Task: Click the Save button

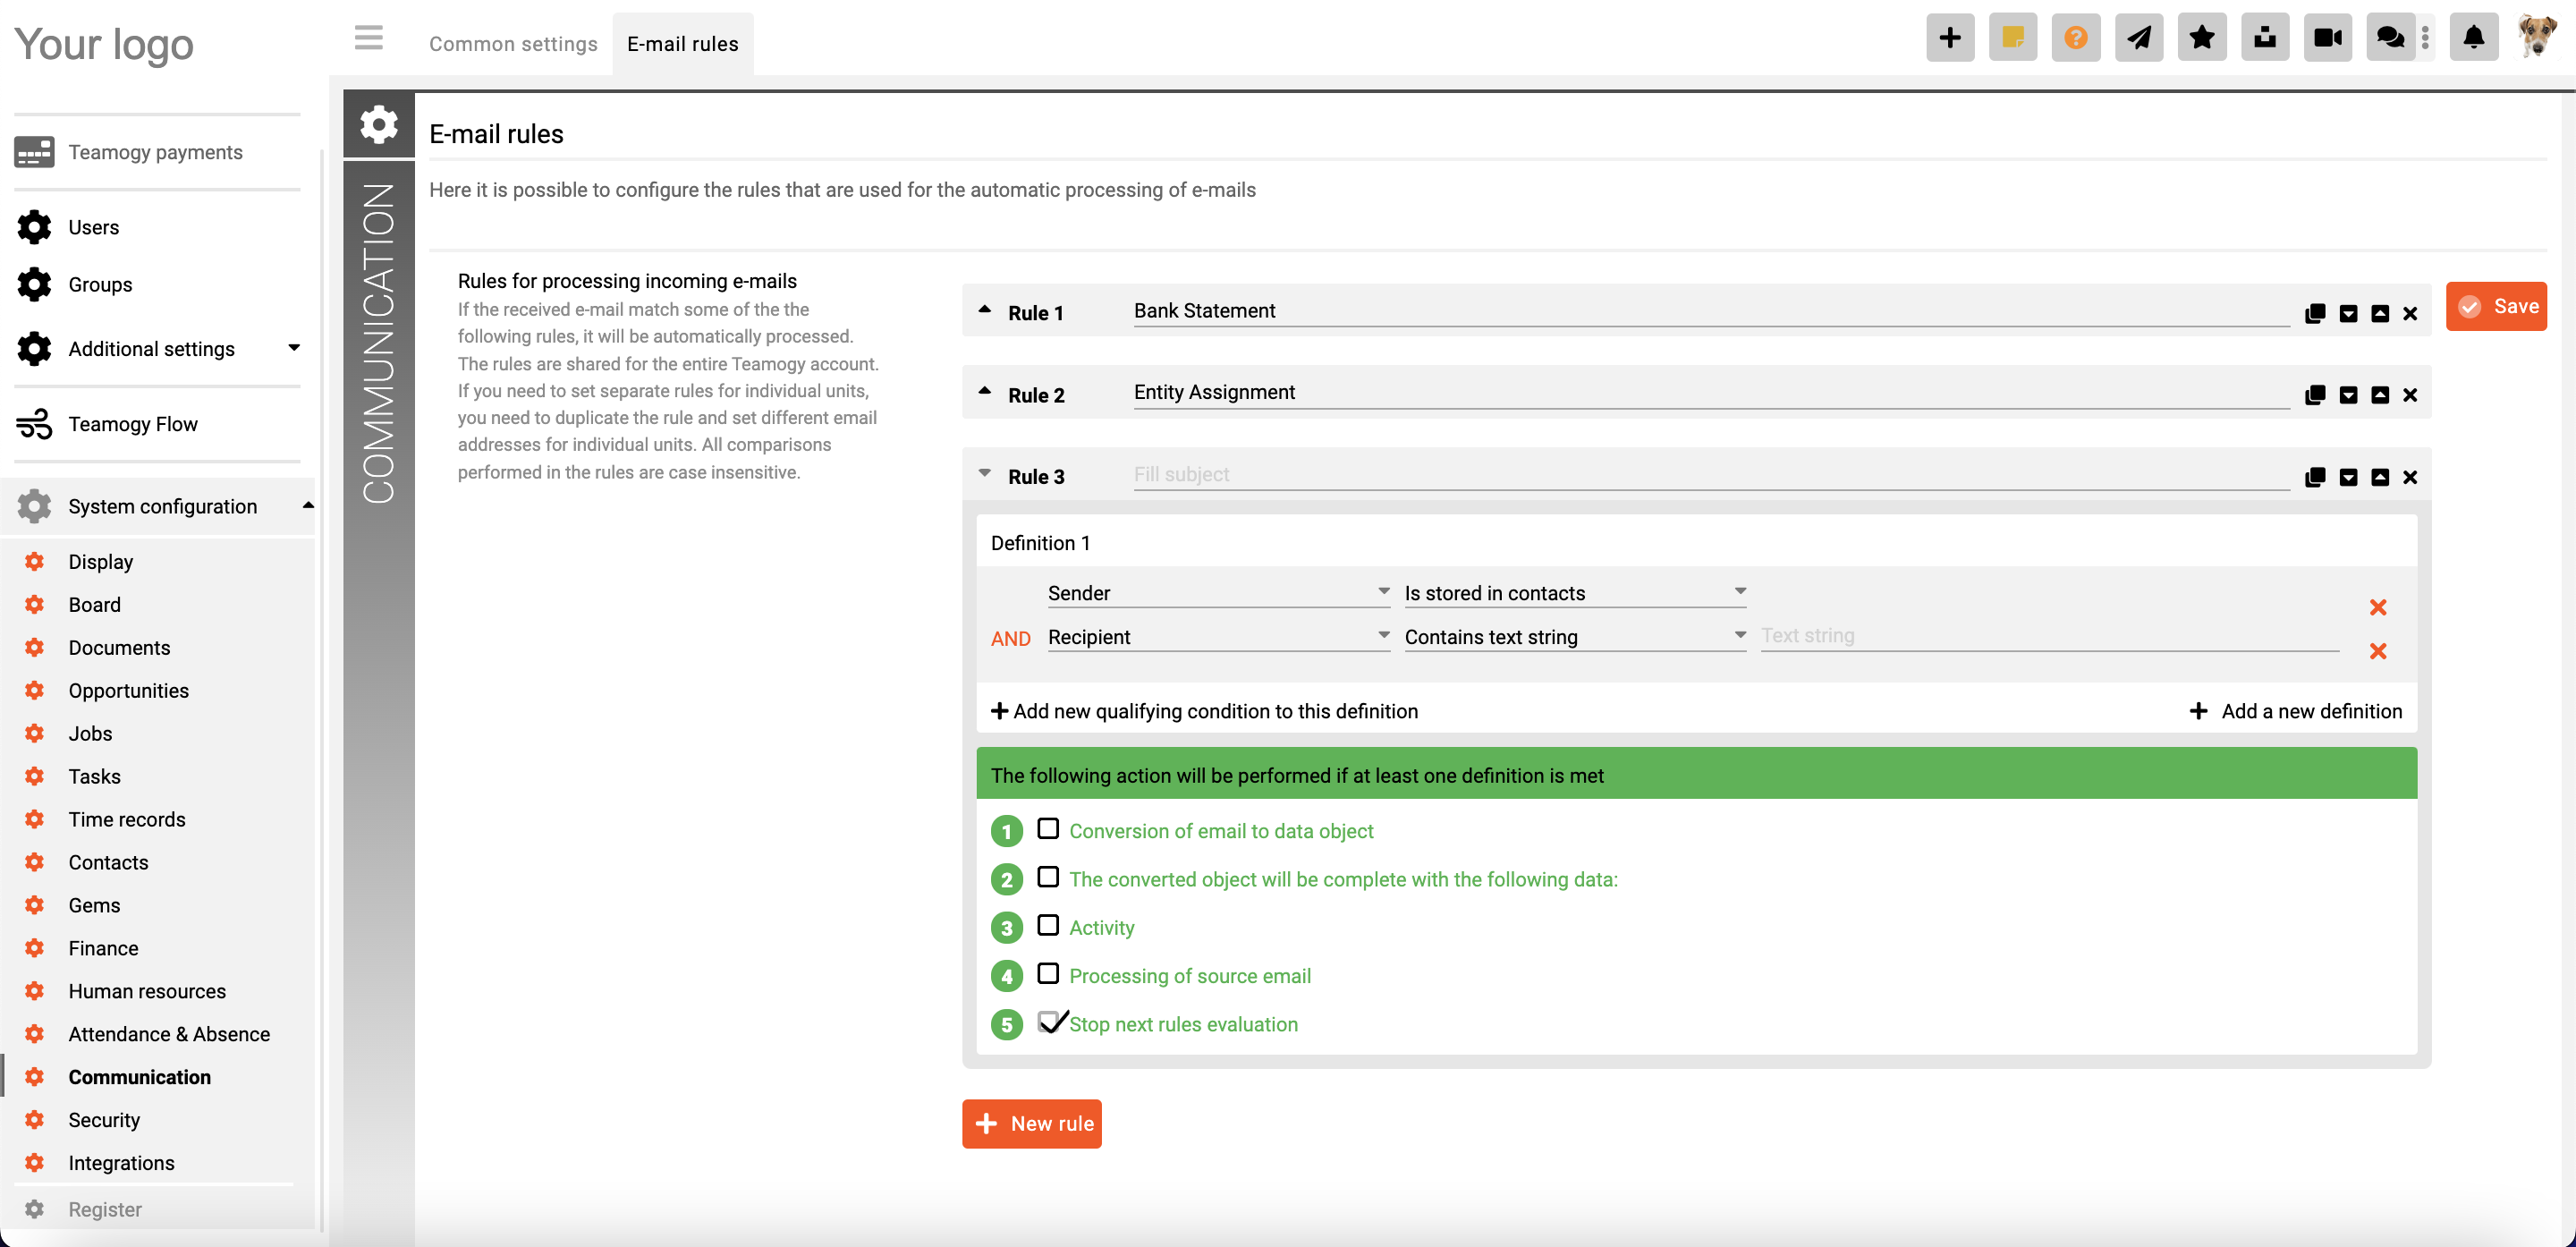Action: click(x=2495, y=307)
